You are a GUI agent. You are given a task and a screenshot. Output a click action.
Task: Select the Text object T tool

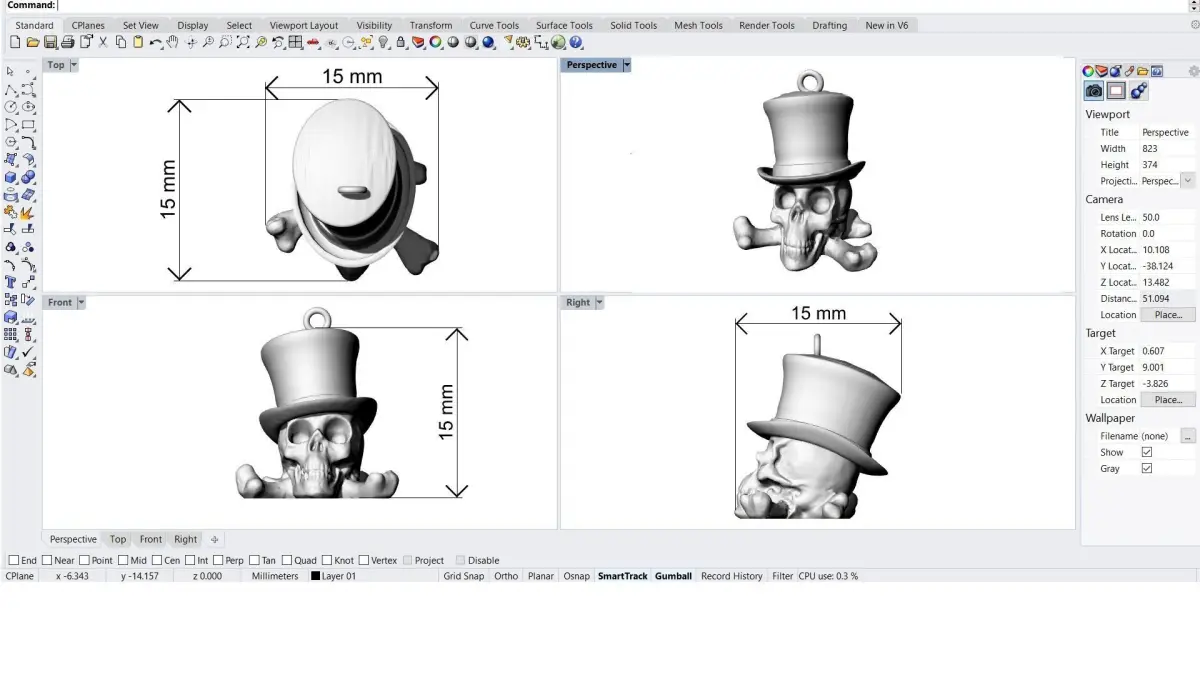click(11, 282)
